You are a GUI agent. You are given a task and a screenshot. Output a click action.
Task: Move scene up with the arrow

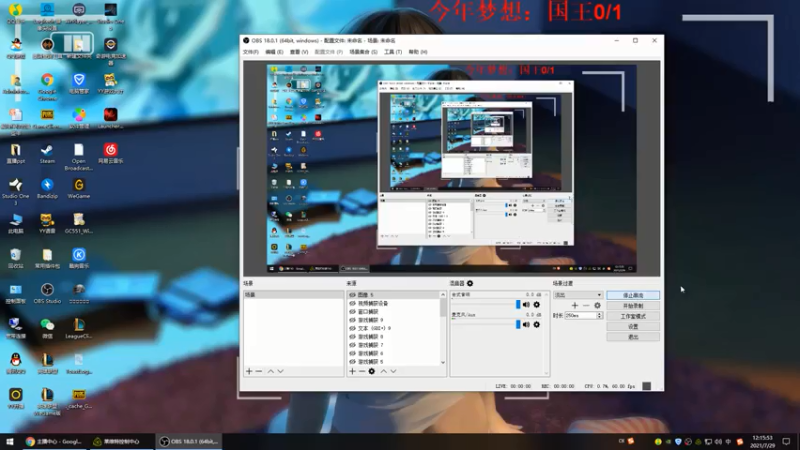pos(270,371)
